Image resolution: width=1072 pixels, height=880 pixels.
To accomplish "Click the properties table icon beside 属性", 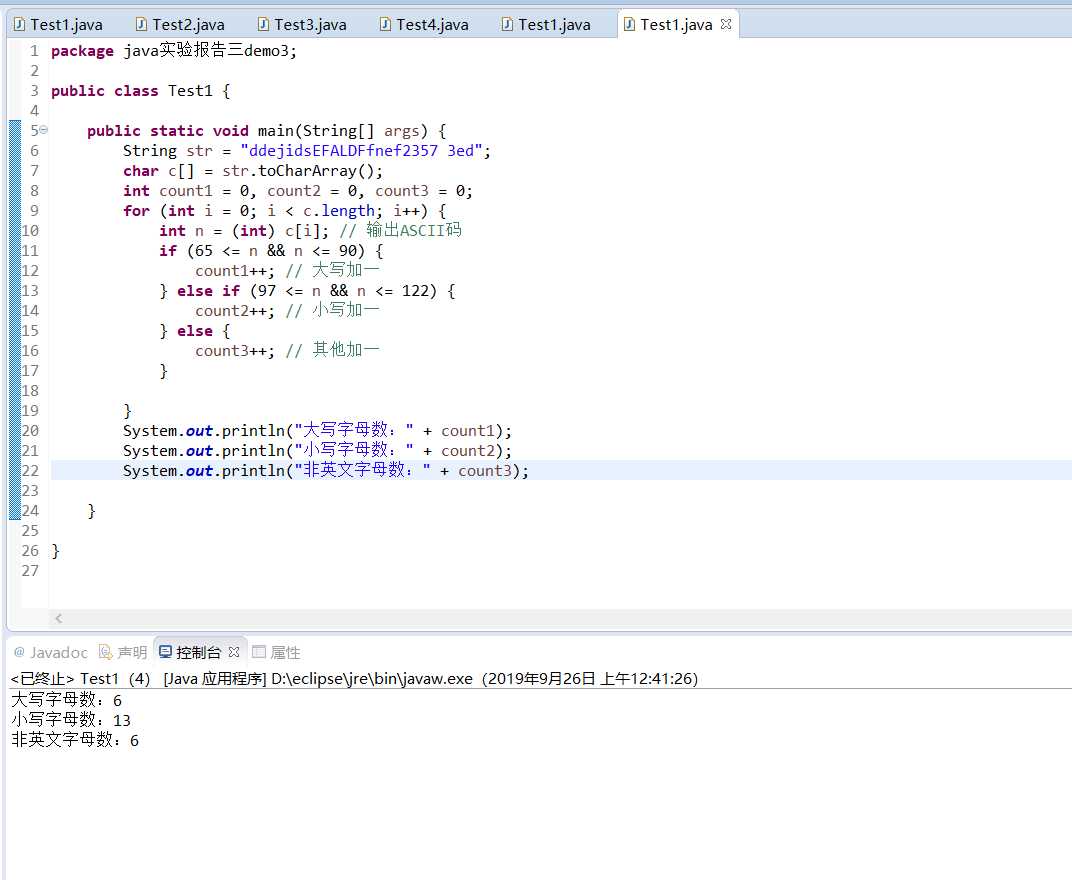I will click(x=258, y=652).
